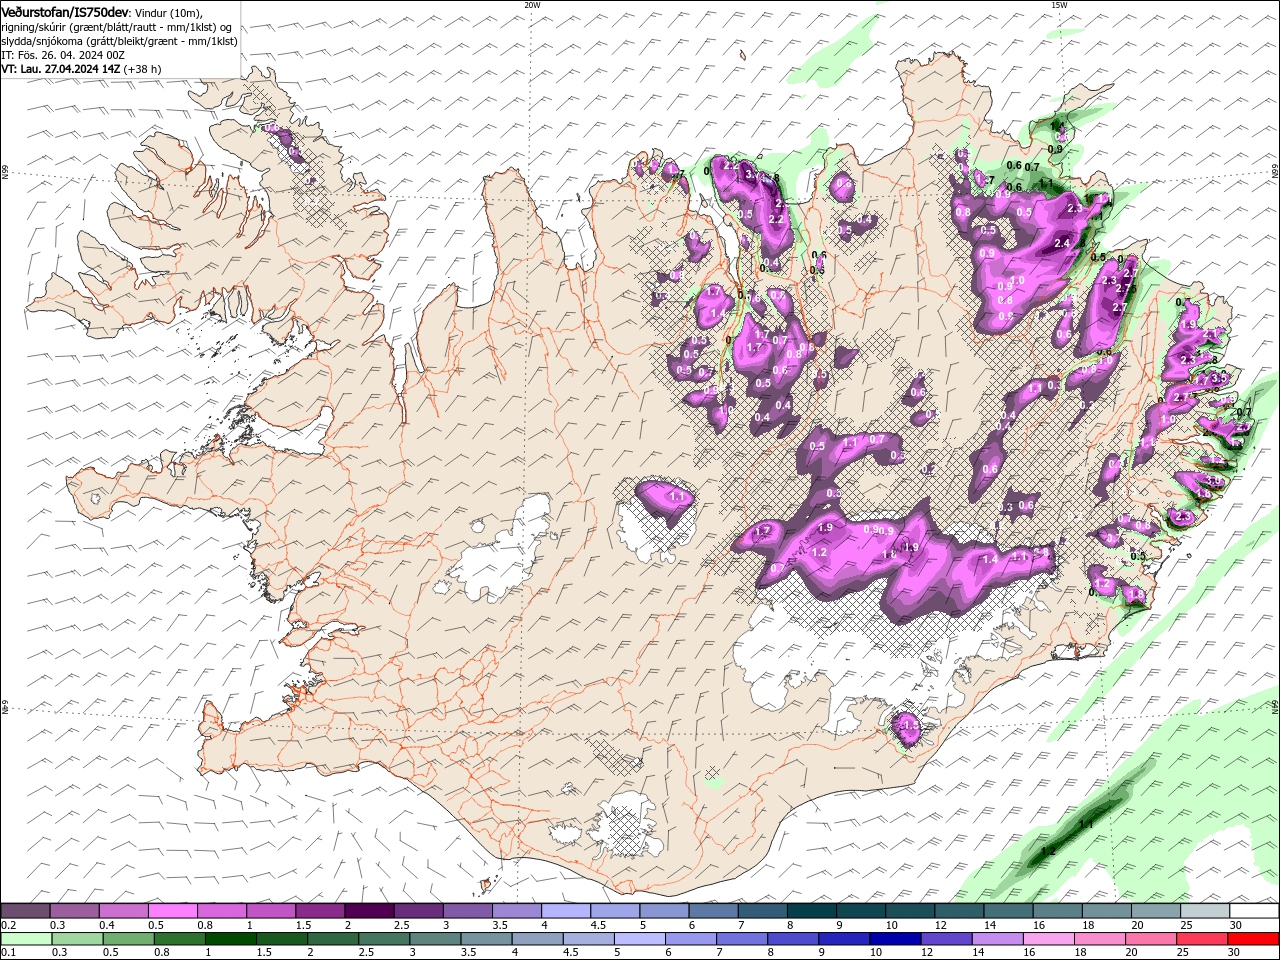
Task: Click the '15W' longitude label
Action: point(1059,4)
